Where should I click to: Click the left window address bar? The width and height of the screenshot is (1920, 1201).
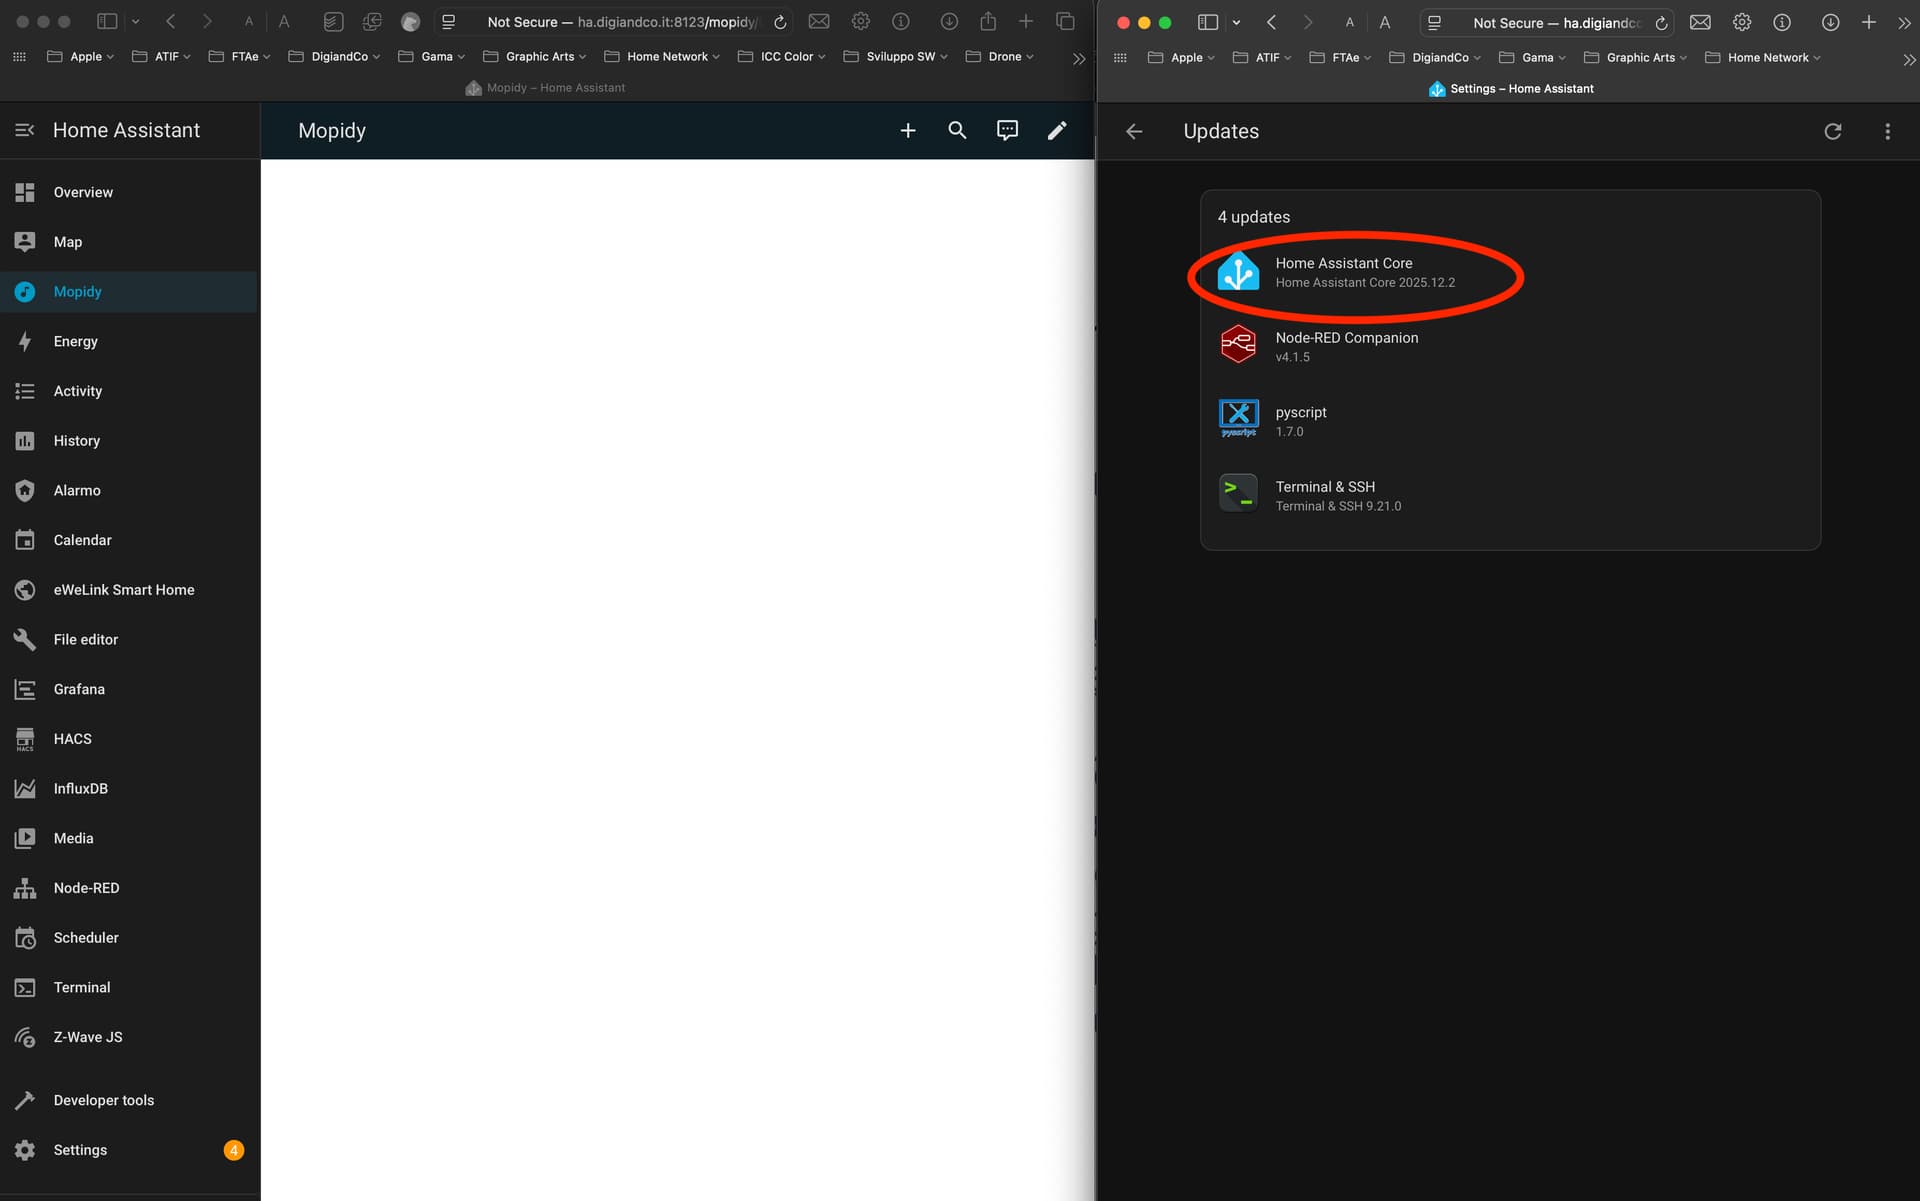pos(620,22)
